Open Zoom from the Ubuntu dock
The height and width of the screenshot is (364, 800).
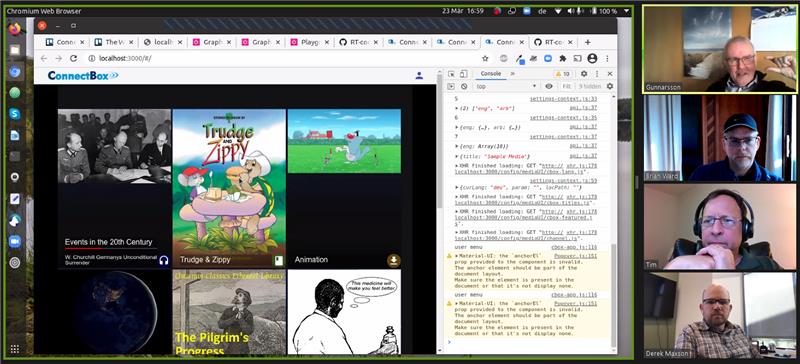[x=15, y=241]
